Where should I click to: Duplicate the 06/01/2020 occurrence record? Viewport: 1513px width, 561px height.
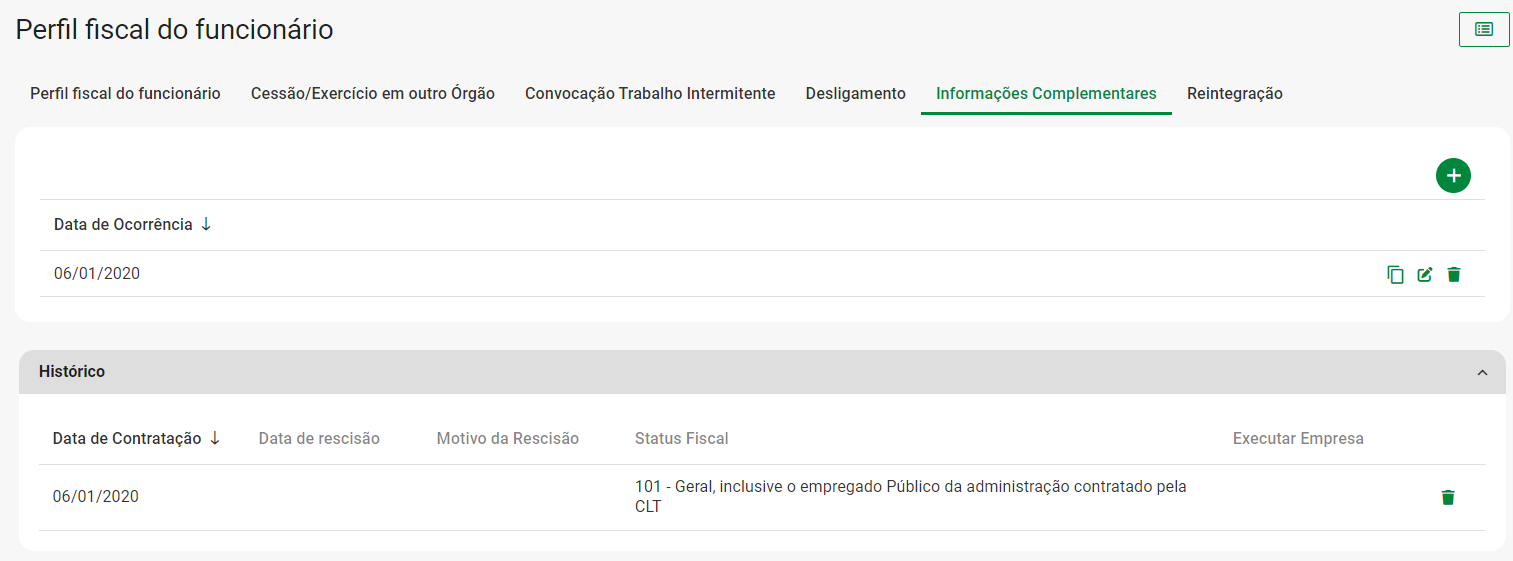1396,274
